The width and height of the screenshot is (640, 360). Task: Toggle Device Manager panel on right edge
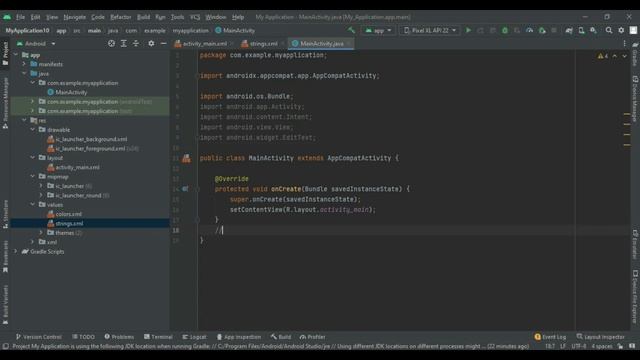pyautogui.click(x=635, y=98)
